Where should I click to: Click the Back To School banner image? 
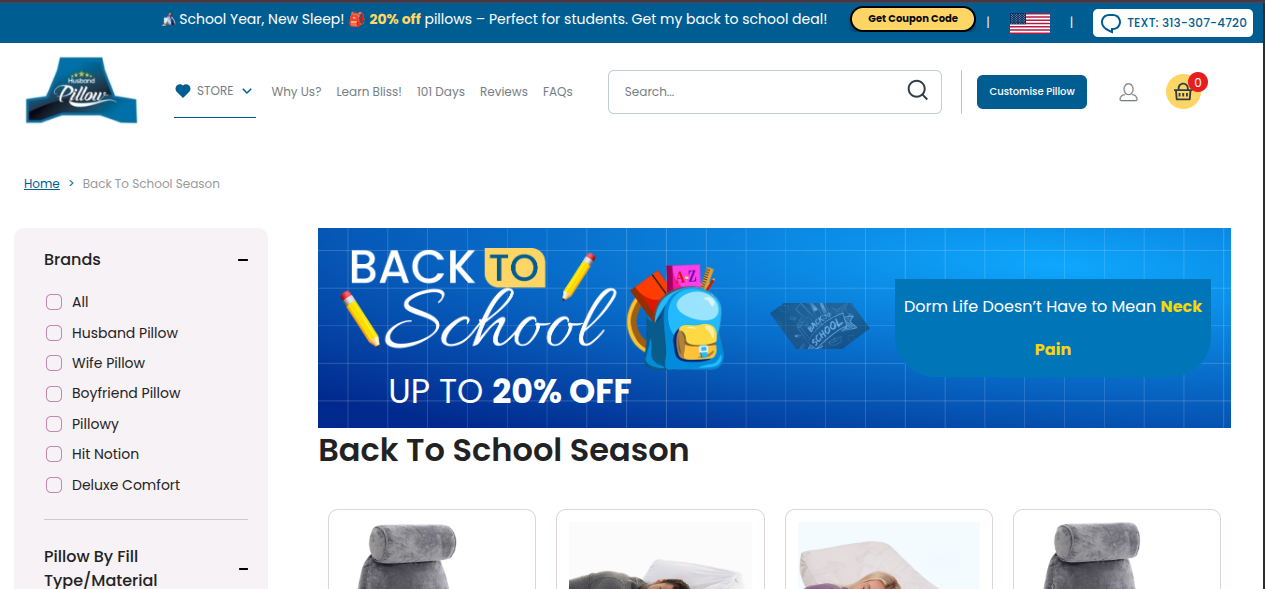click(x=774, y=328)
